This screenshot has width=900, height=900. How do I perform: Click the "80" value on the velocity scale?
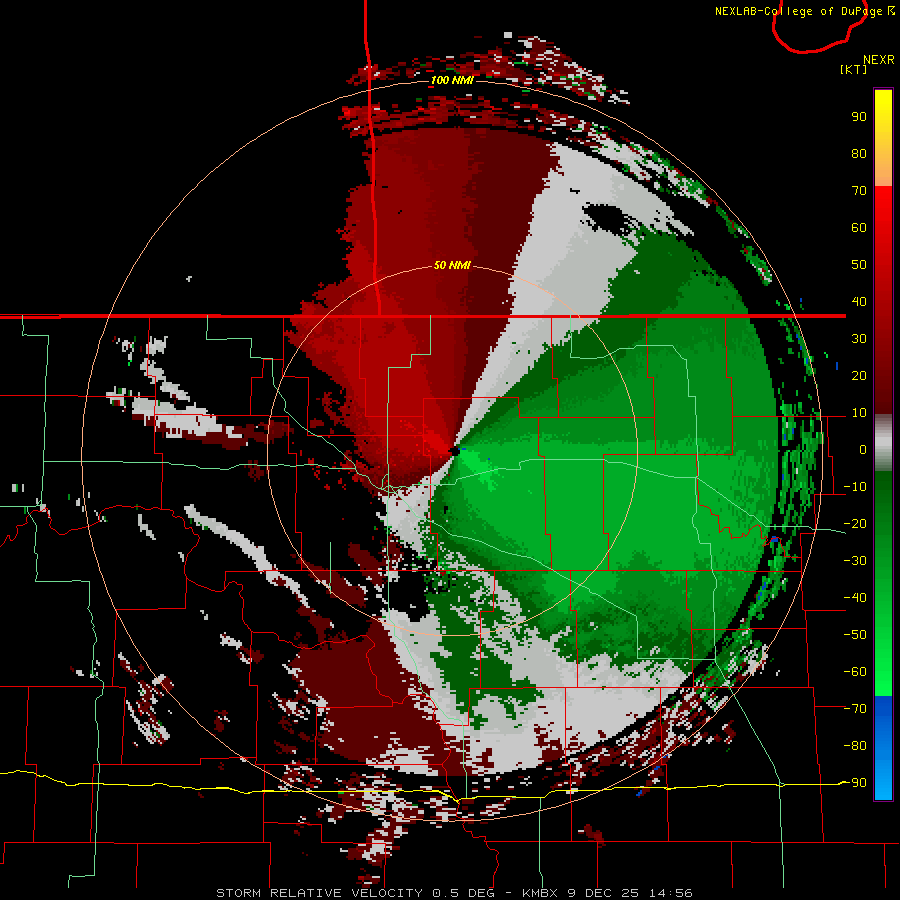859,154
